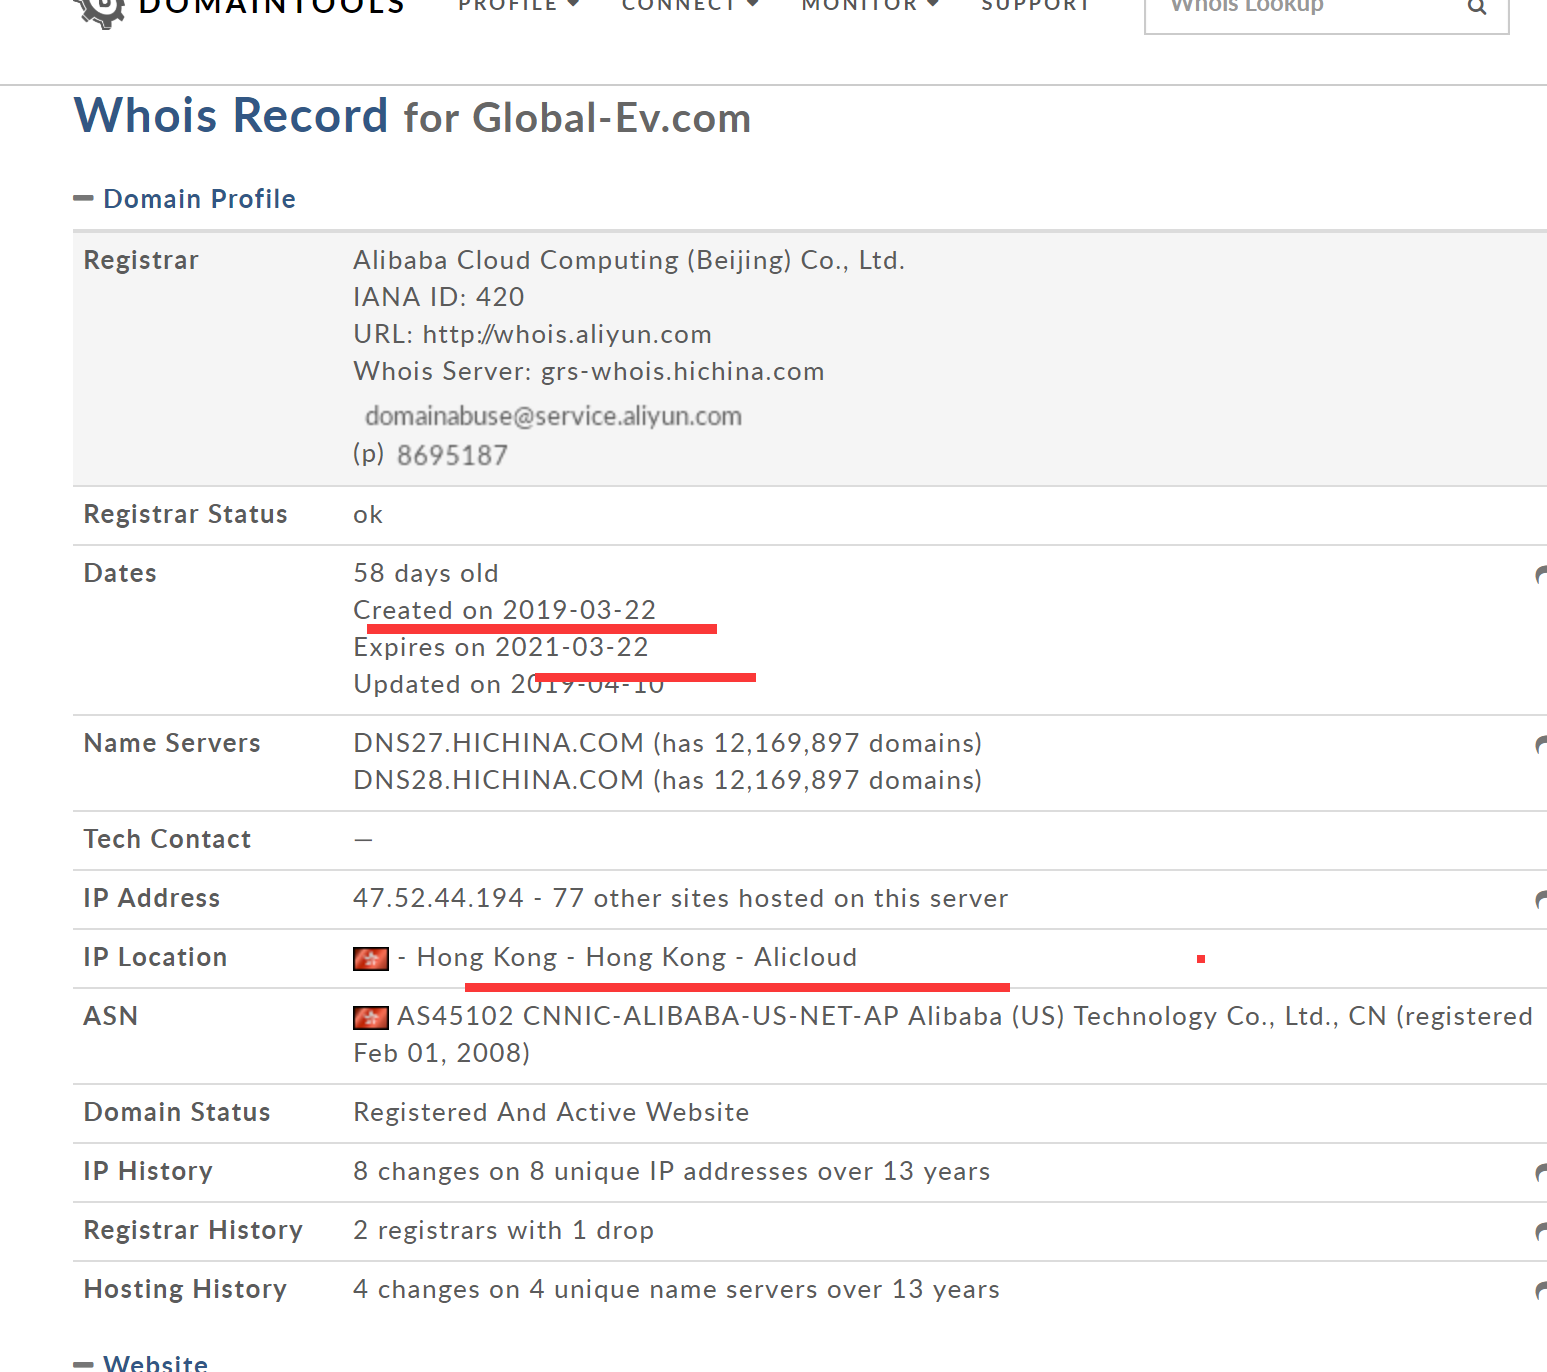Screen dimensions: 1547x1372
Task: Click the share arrow in IP History row
Action: [x=1541, y=1172]
